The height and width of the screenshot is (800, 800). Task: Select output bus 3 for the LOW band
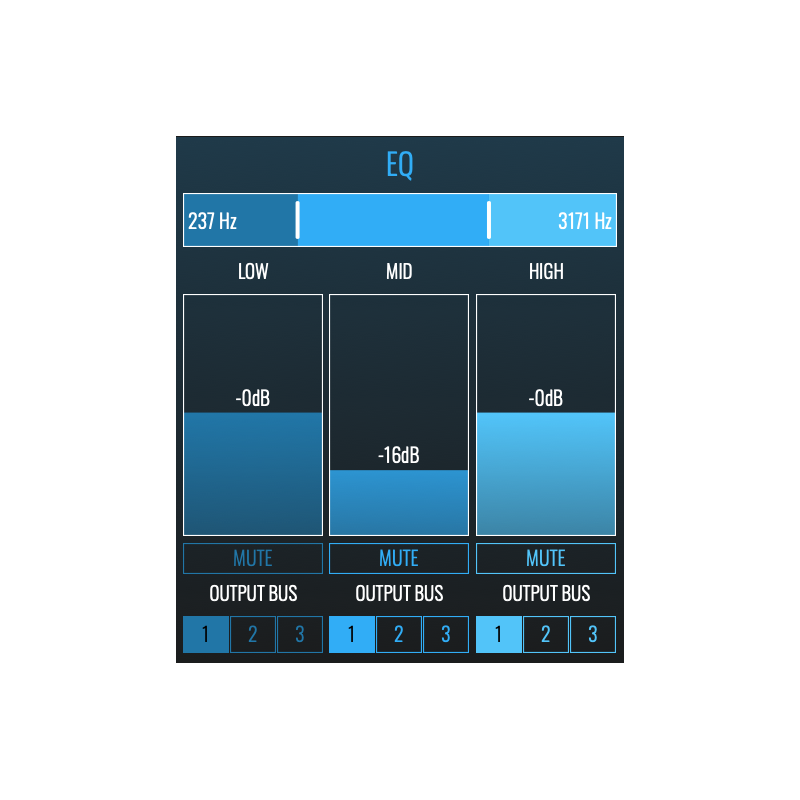click(x=299, y=634)
